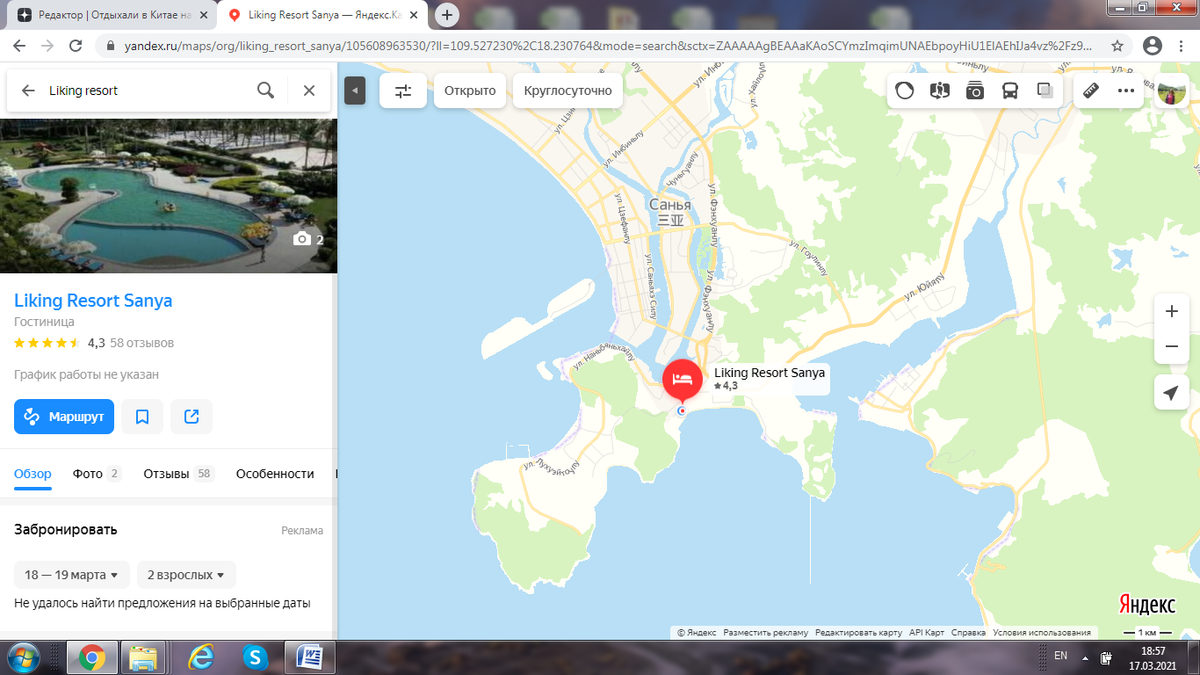The height and width of the screenshot is (675, 1200).
Task: Click the back arrow in the search box
Action: point(28,90)
